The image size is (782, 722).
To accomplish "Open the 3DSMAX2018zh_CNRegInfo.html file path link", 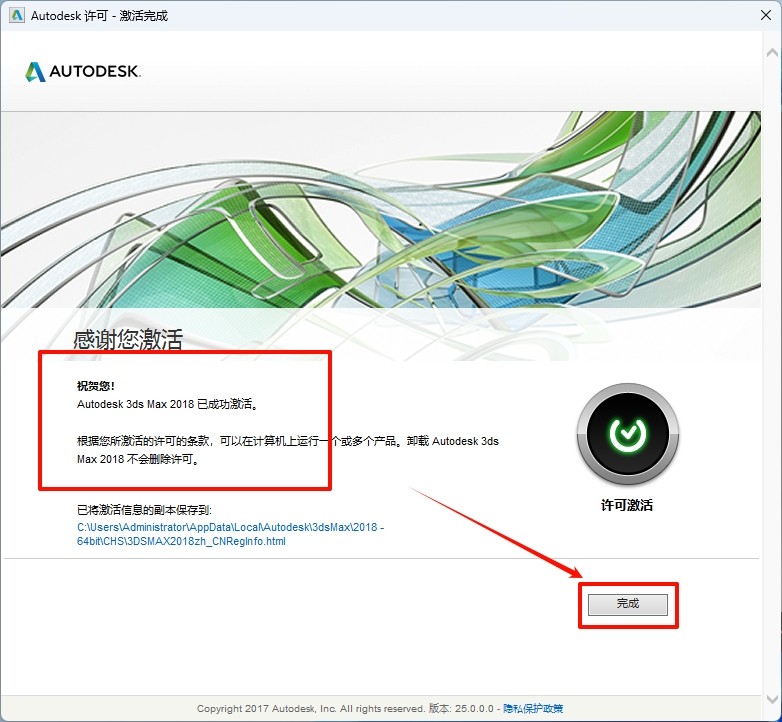I will [x=231, y=533].
